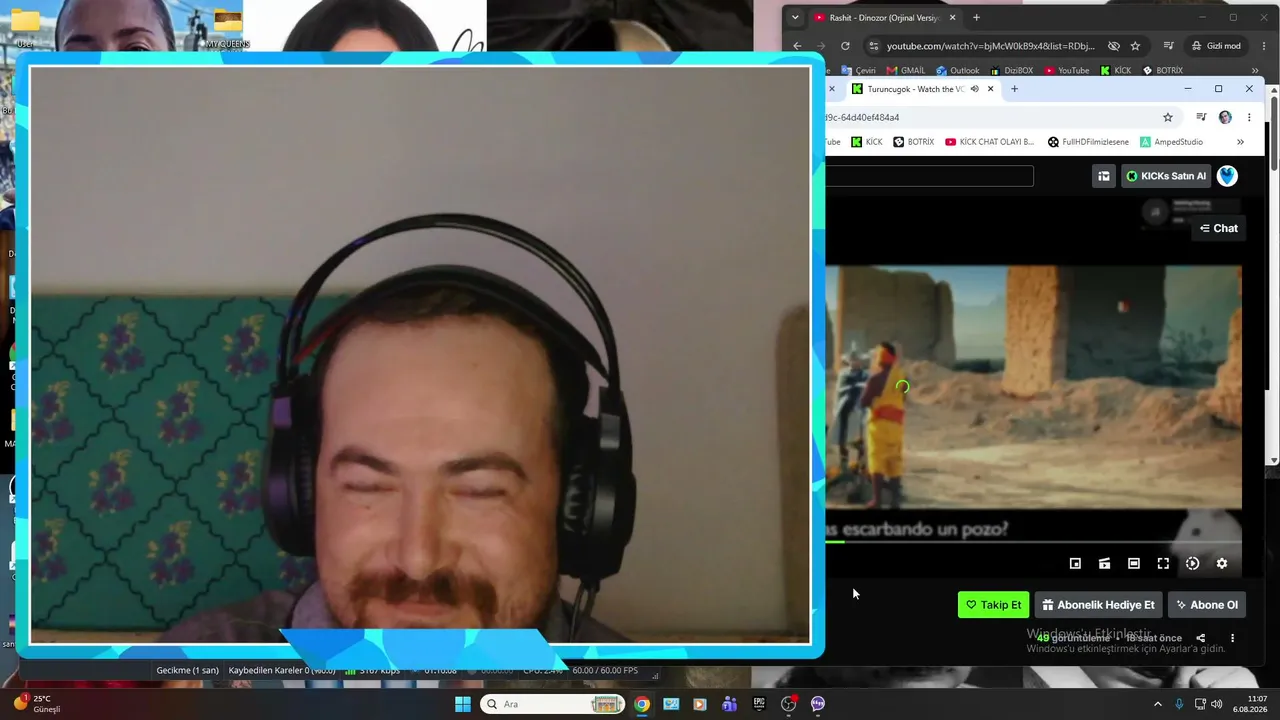
Task: Follow the channel with Takip Et
Action: [993, 605]
